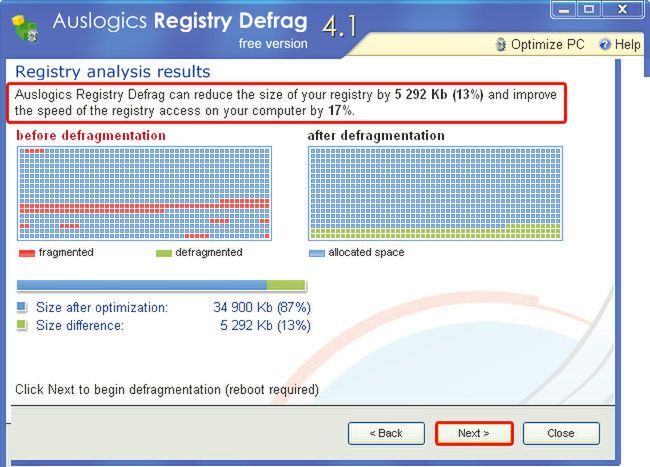Click the 'allocated space' legend label
The height and width of the screenshot is (467, 650).
point(366,252)
